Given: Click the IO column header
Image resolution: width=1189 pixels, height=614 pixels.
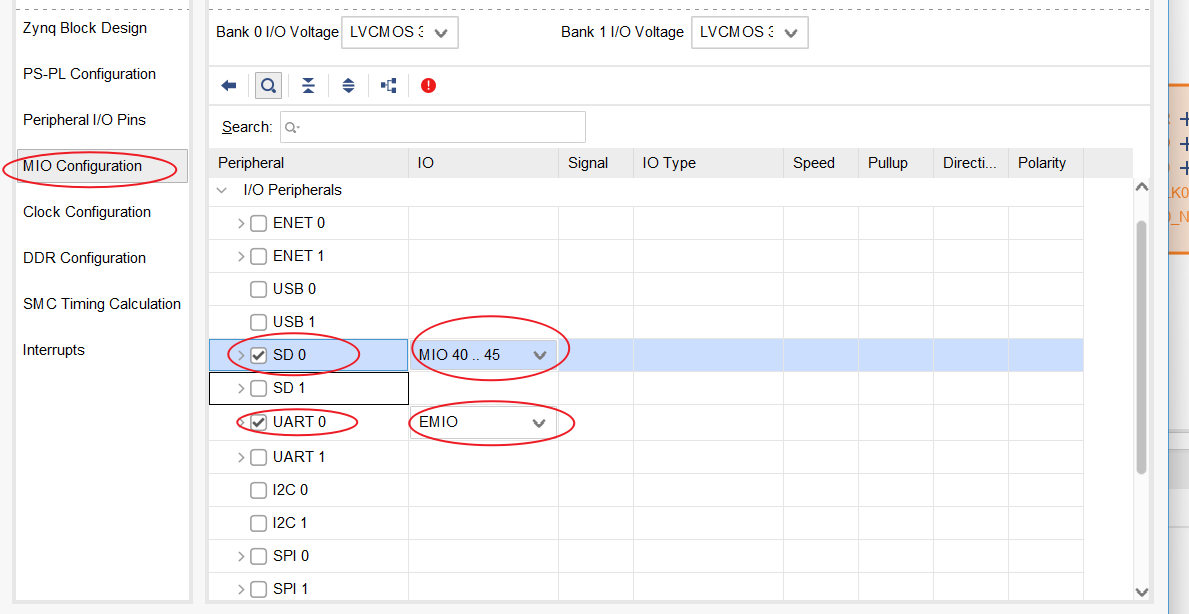Looking at the screenshot, I should pyautogui.click(x=484, y=163).
